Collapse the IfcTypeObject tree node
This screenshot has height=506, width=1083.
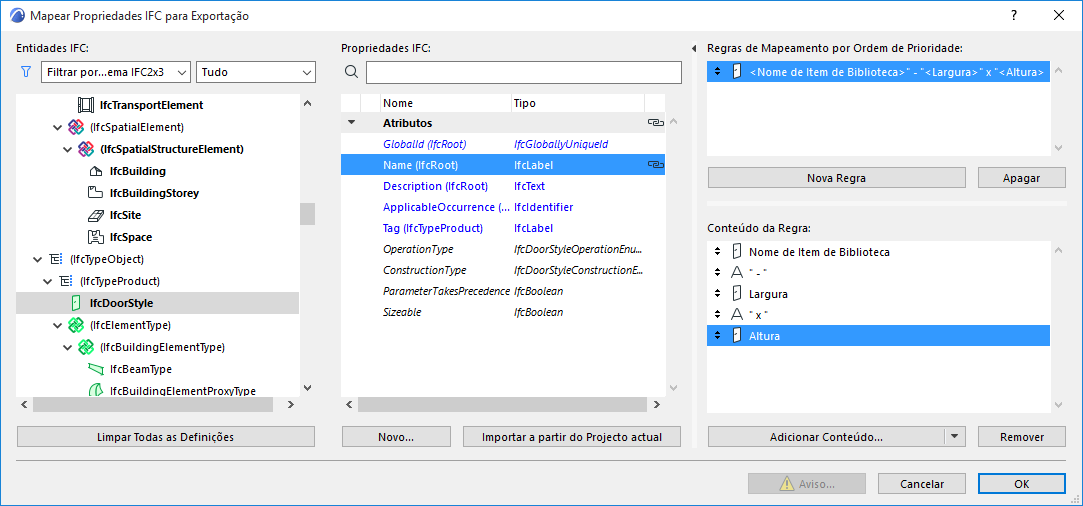(x=38, y=259)
